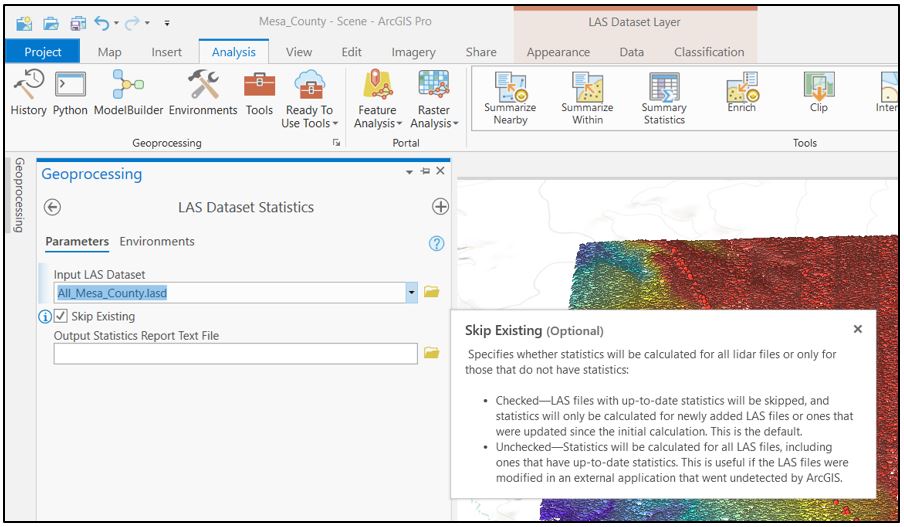This screenshot has width=904, height=527.
Task: Select the Clip tool
Action: point(819,92)
